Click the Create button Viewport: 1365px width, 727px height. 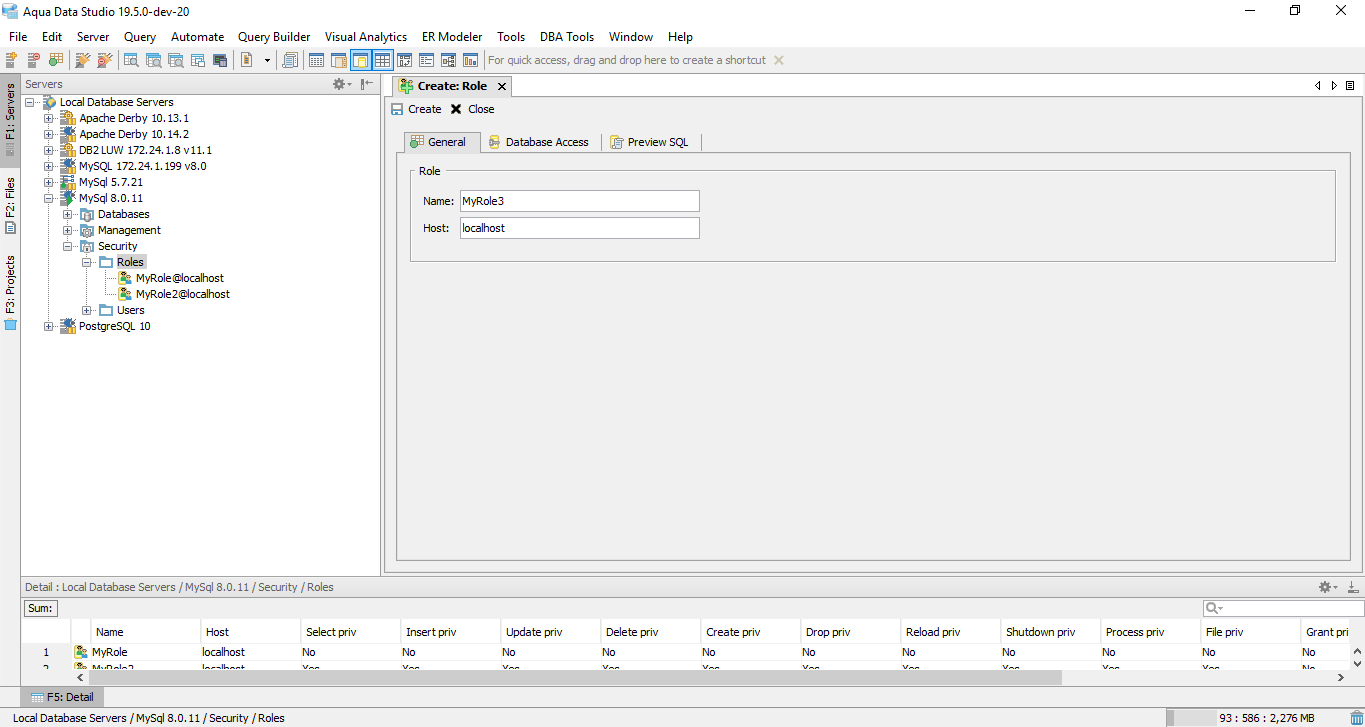pyautogui.click(x=416, y=109)
